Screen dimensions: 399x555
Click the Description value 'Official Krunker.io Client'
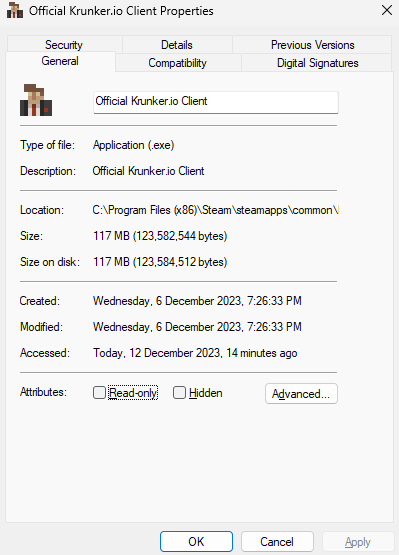[x=148, y=171]
